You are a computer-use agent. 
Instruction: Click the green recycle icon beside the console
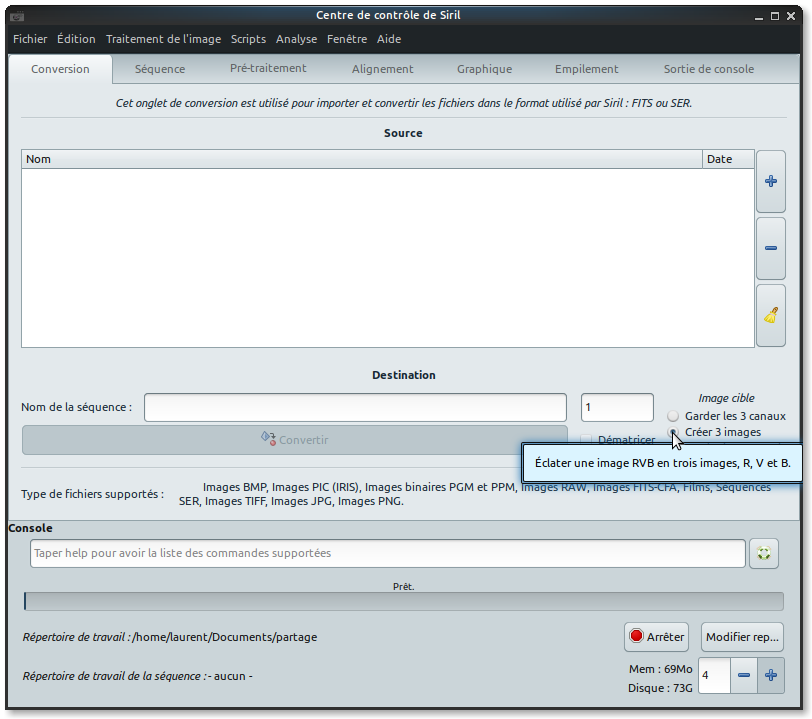click(764, 553)
